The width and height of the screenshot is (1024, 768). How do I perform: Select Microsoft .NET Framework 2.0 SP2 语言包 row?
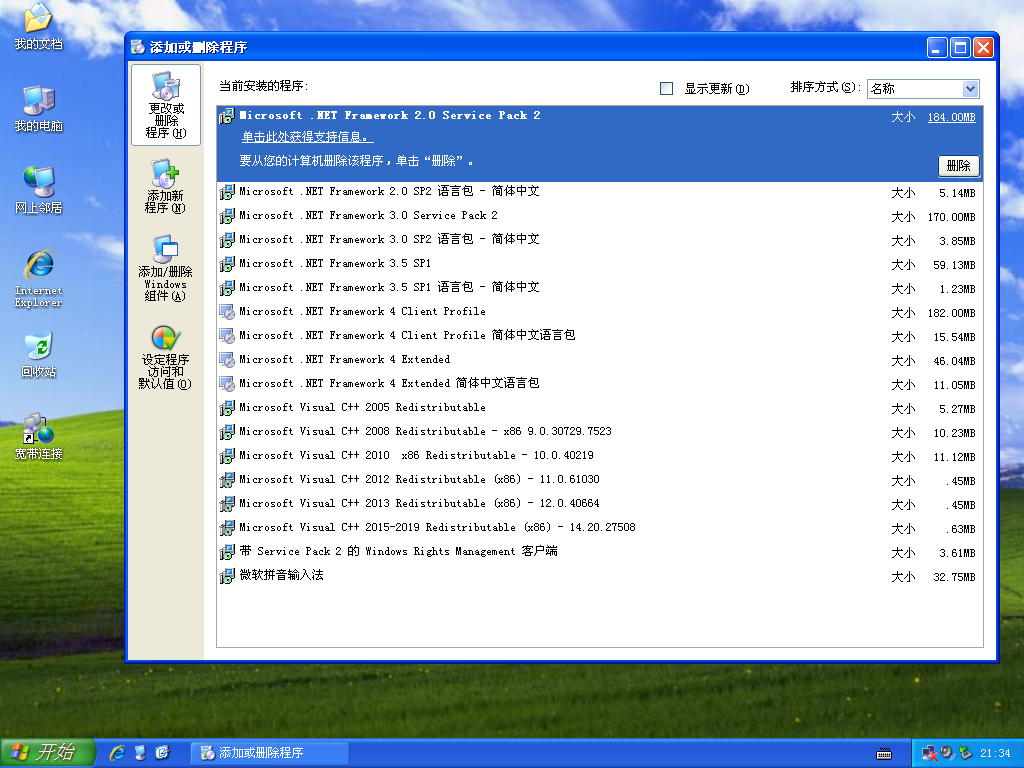pos(600,192)
